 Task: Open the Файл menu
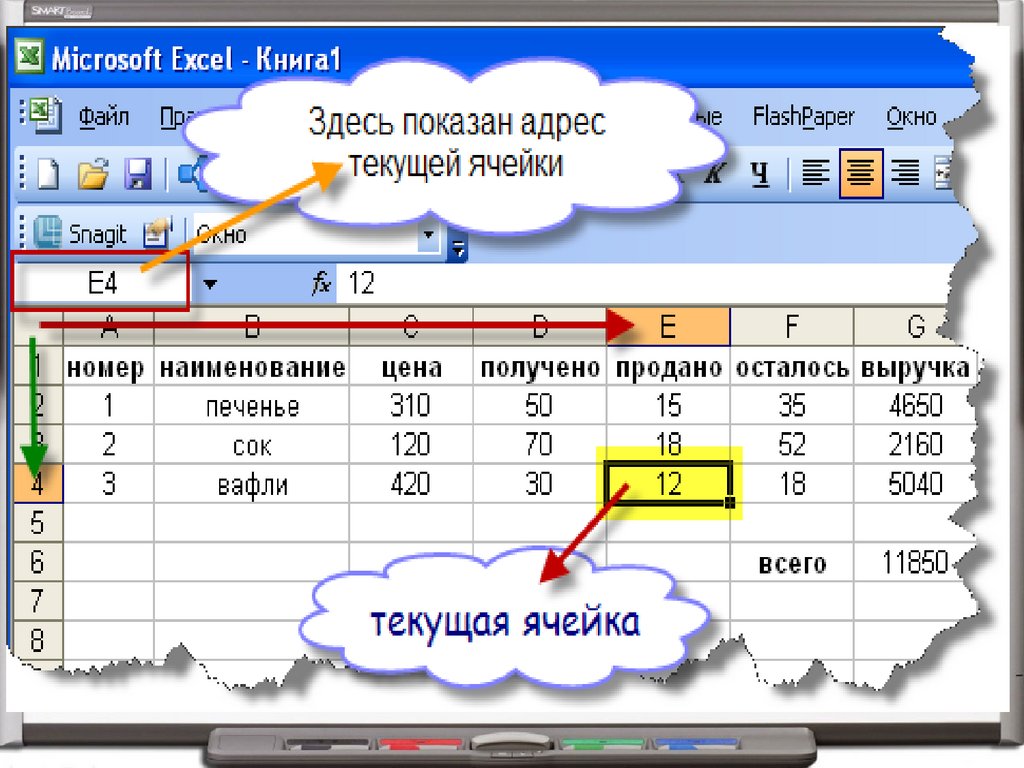(104, 118)
